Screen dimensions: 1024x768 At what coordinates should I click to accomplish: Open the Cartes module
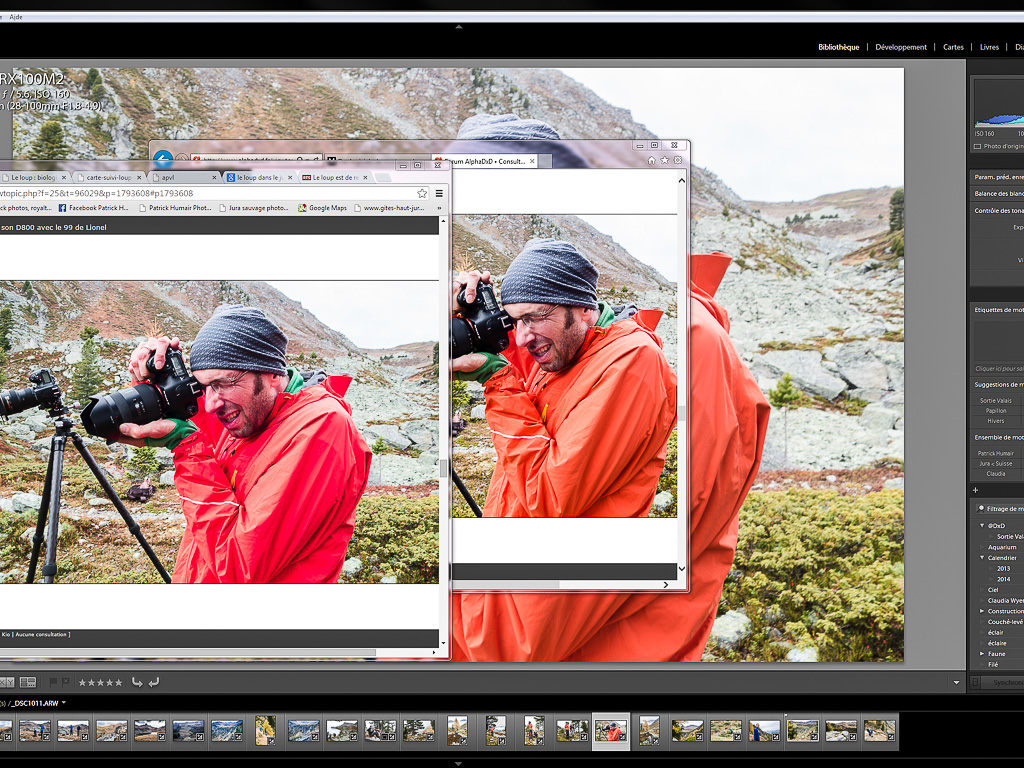pyautogui.click(x=953, y=47)
